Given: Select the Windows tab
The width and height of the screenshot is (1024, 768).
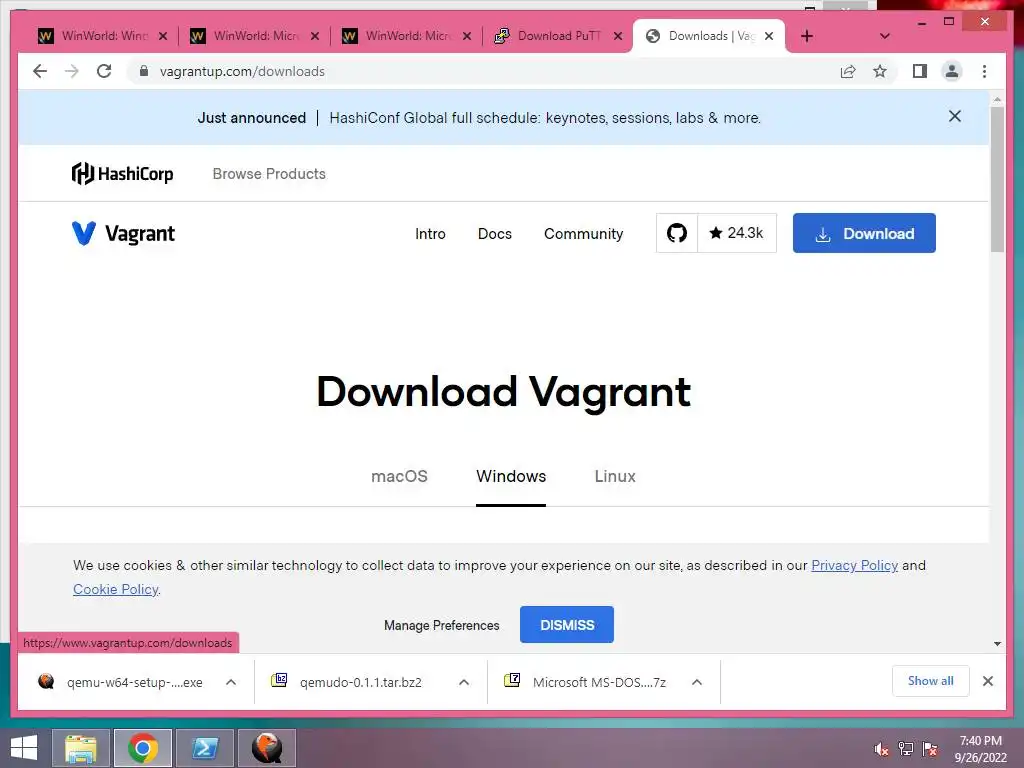Looking at the screenshot, I should pos(511,476).
